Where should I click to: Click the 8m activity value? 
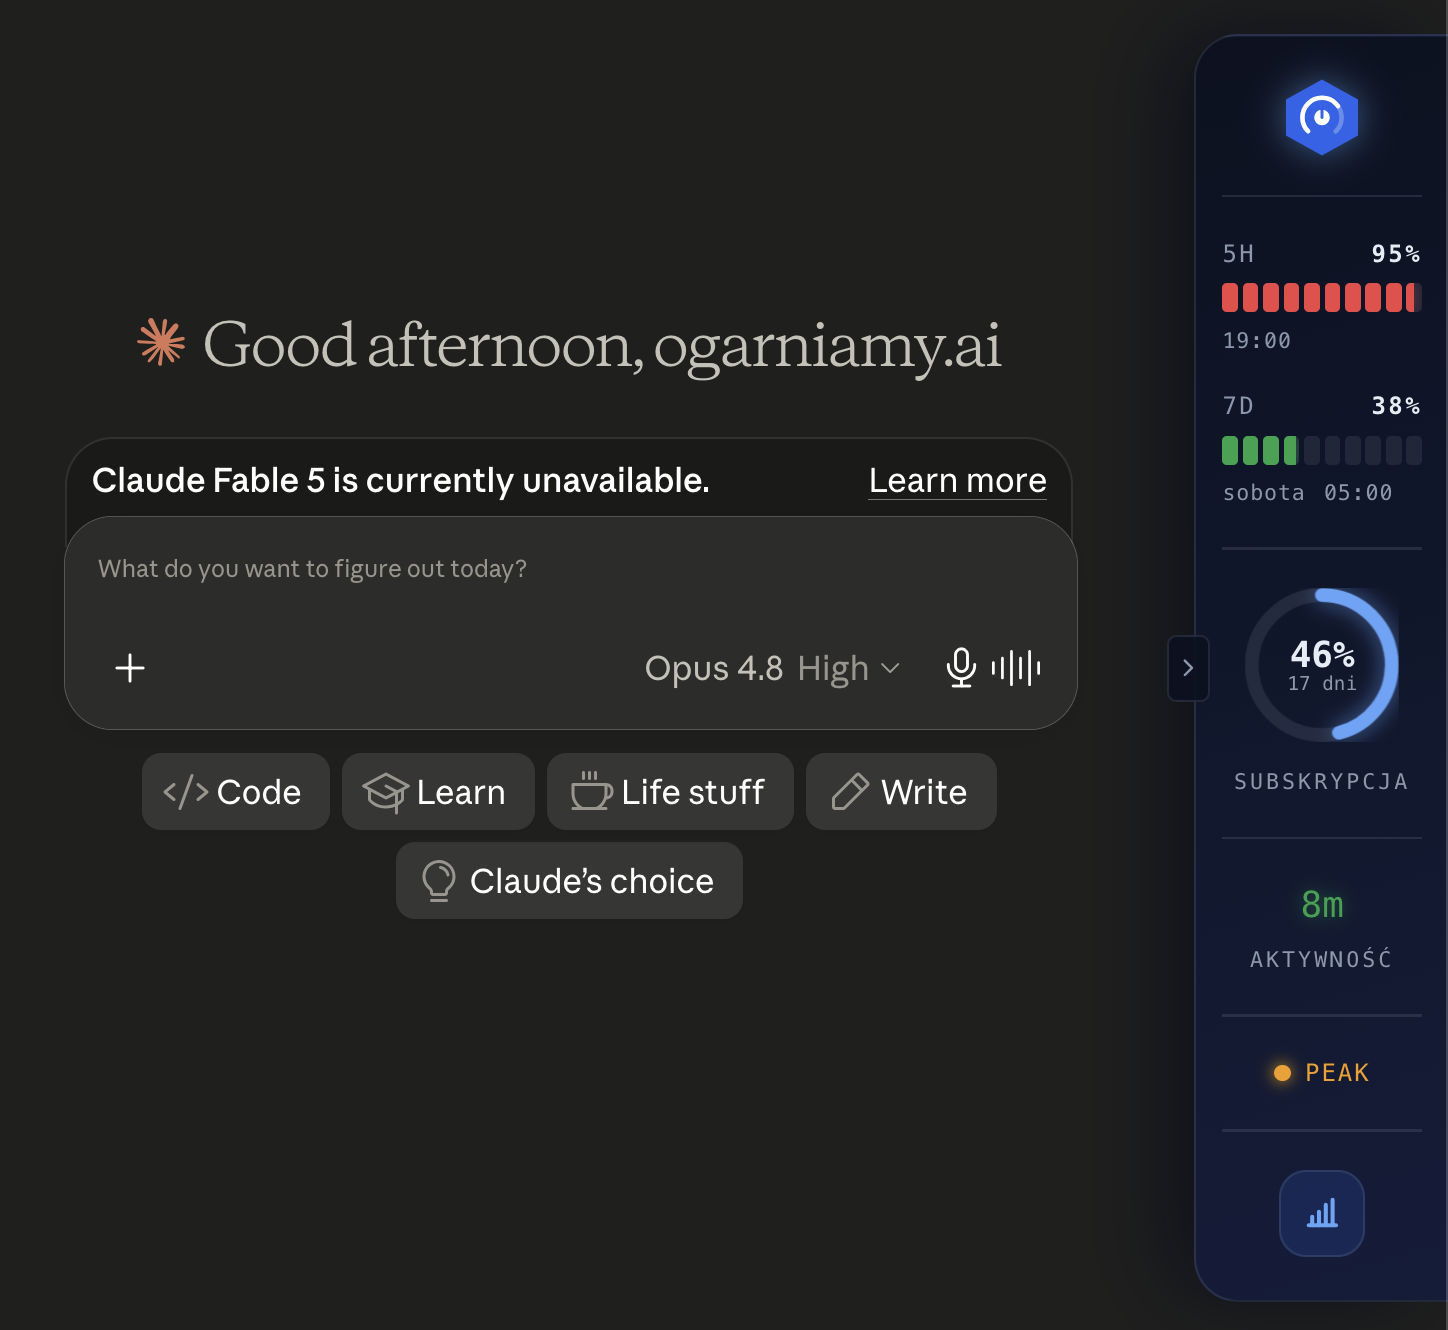1322,905
